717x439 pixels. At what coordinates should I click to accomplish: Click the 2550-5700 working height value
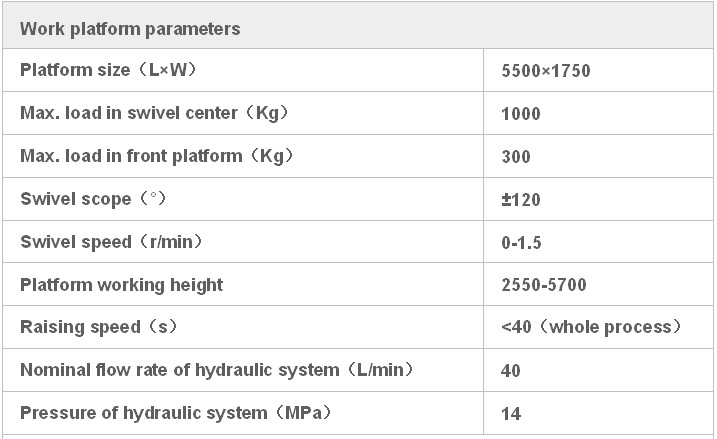tap(543, 286)
